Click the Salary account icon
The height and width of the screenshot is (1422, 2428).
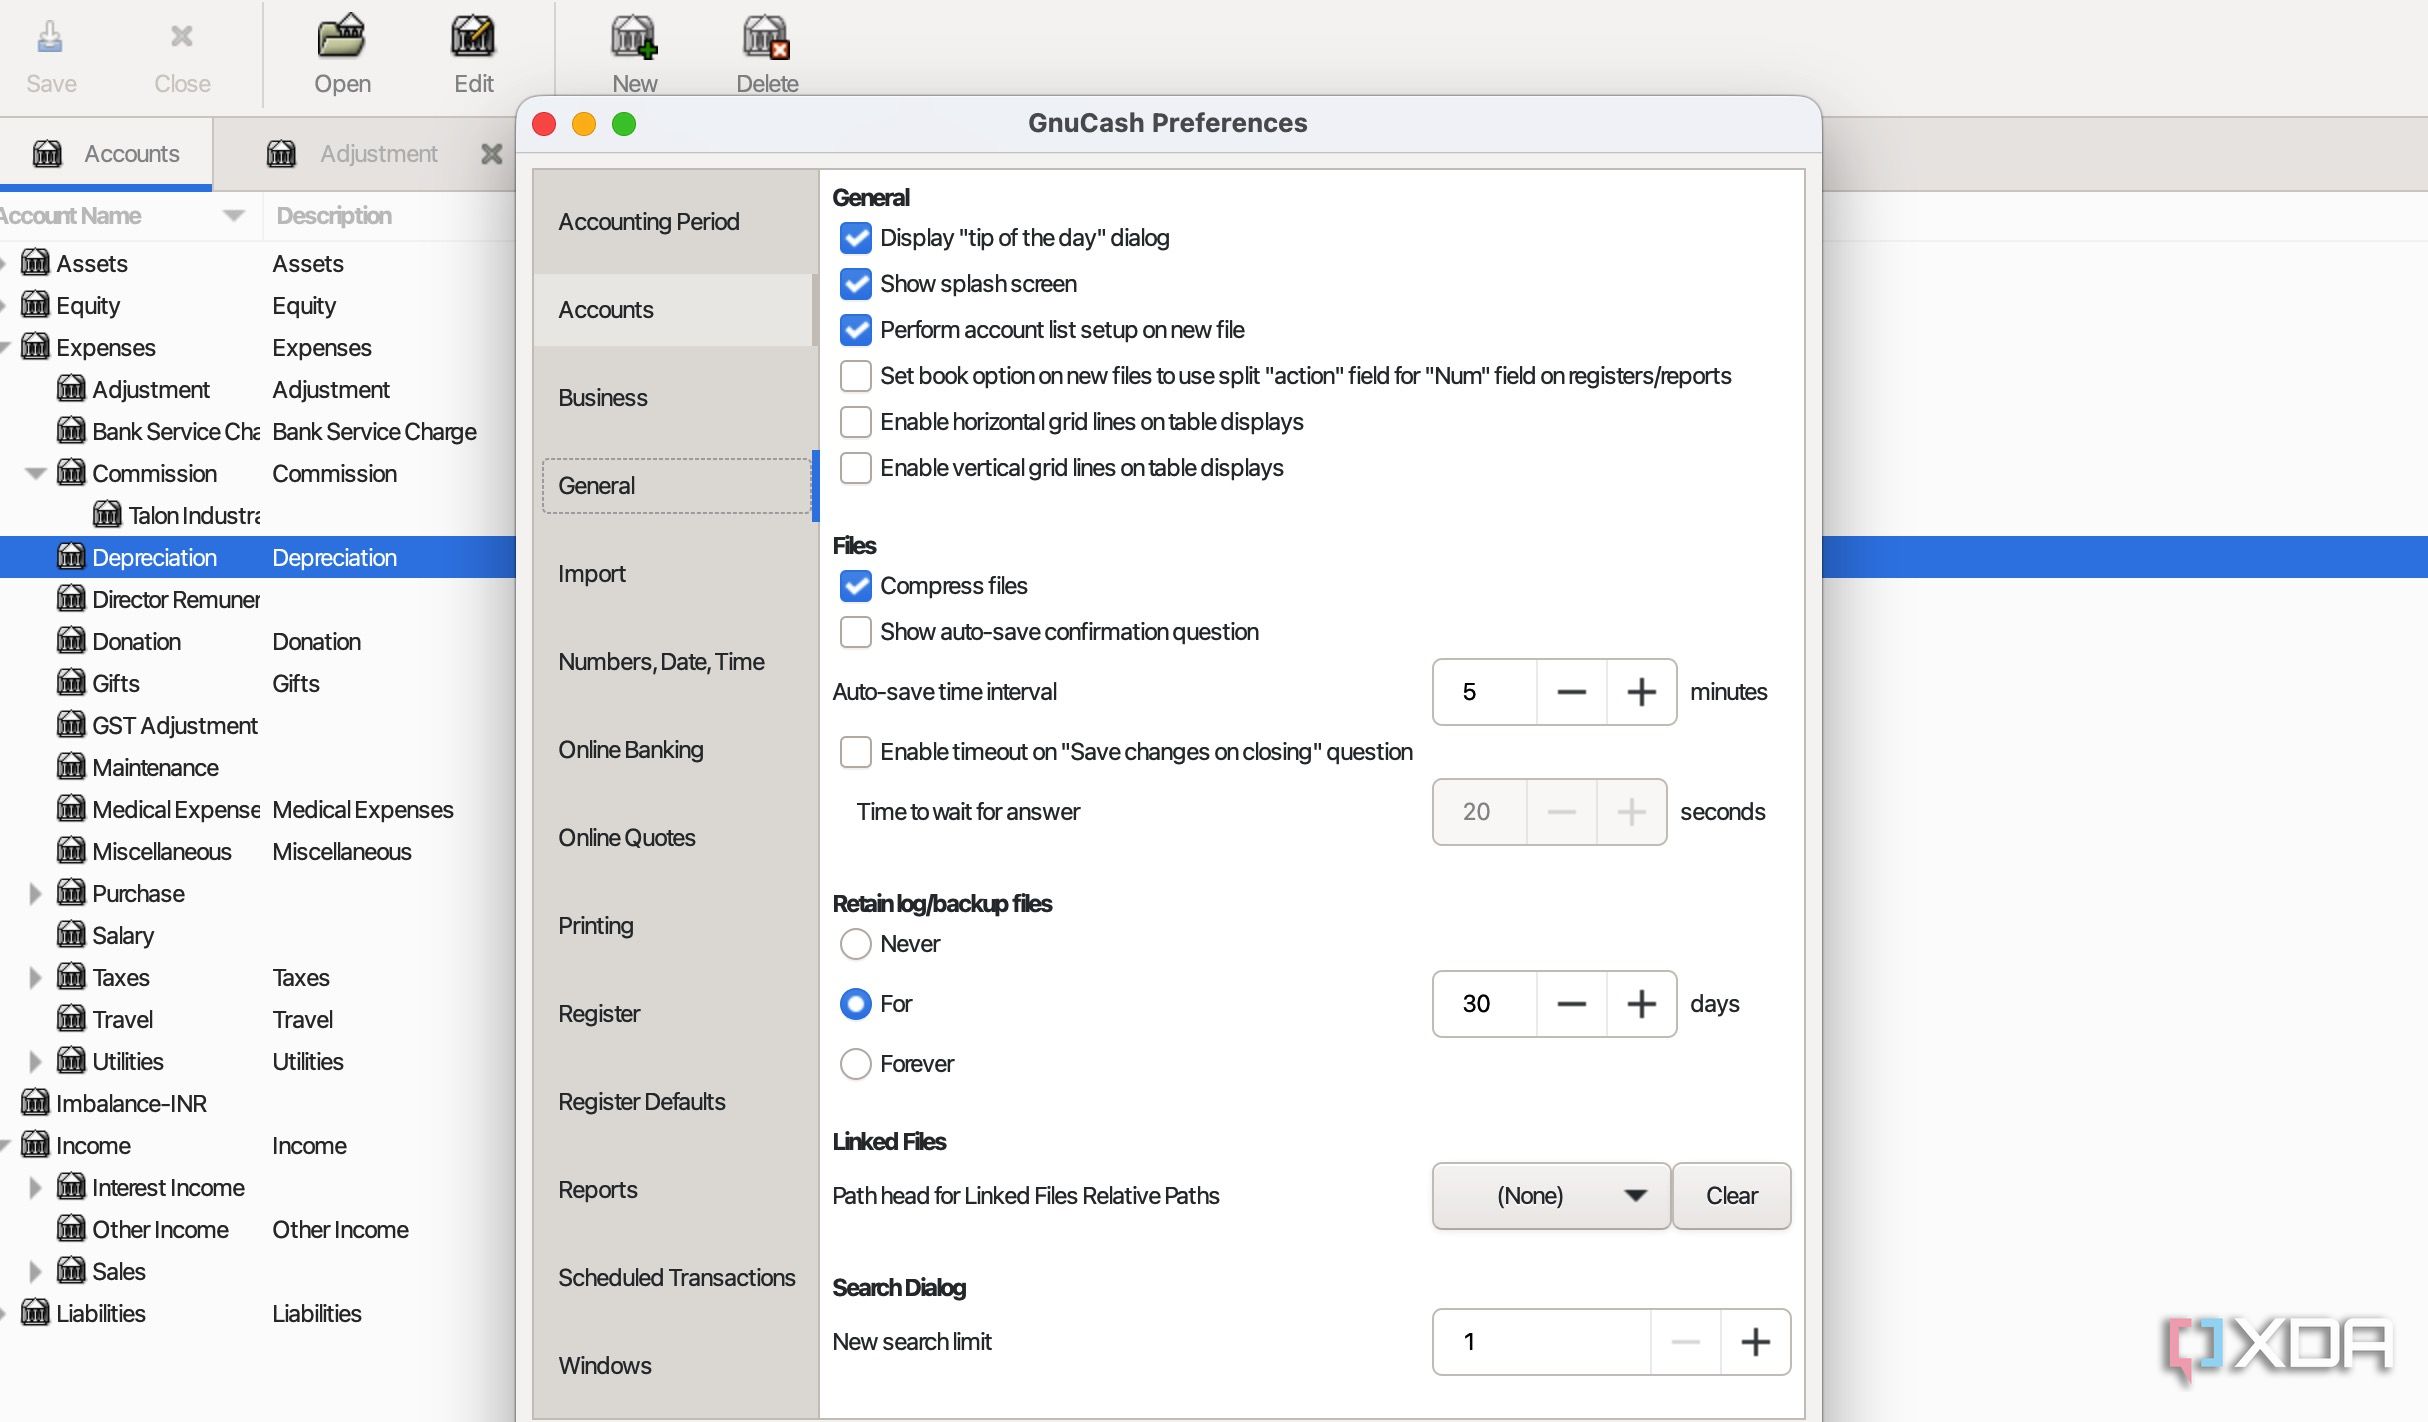click(x=71, y=935)
